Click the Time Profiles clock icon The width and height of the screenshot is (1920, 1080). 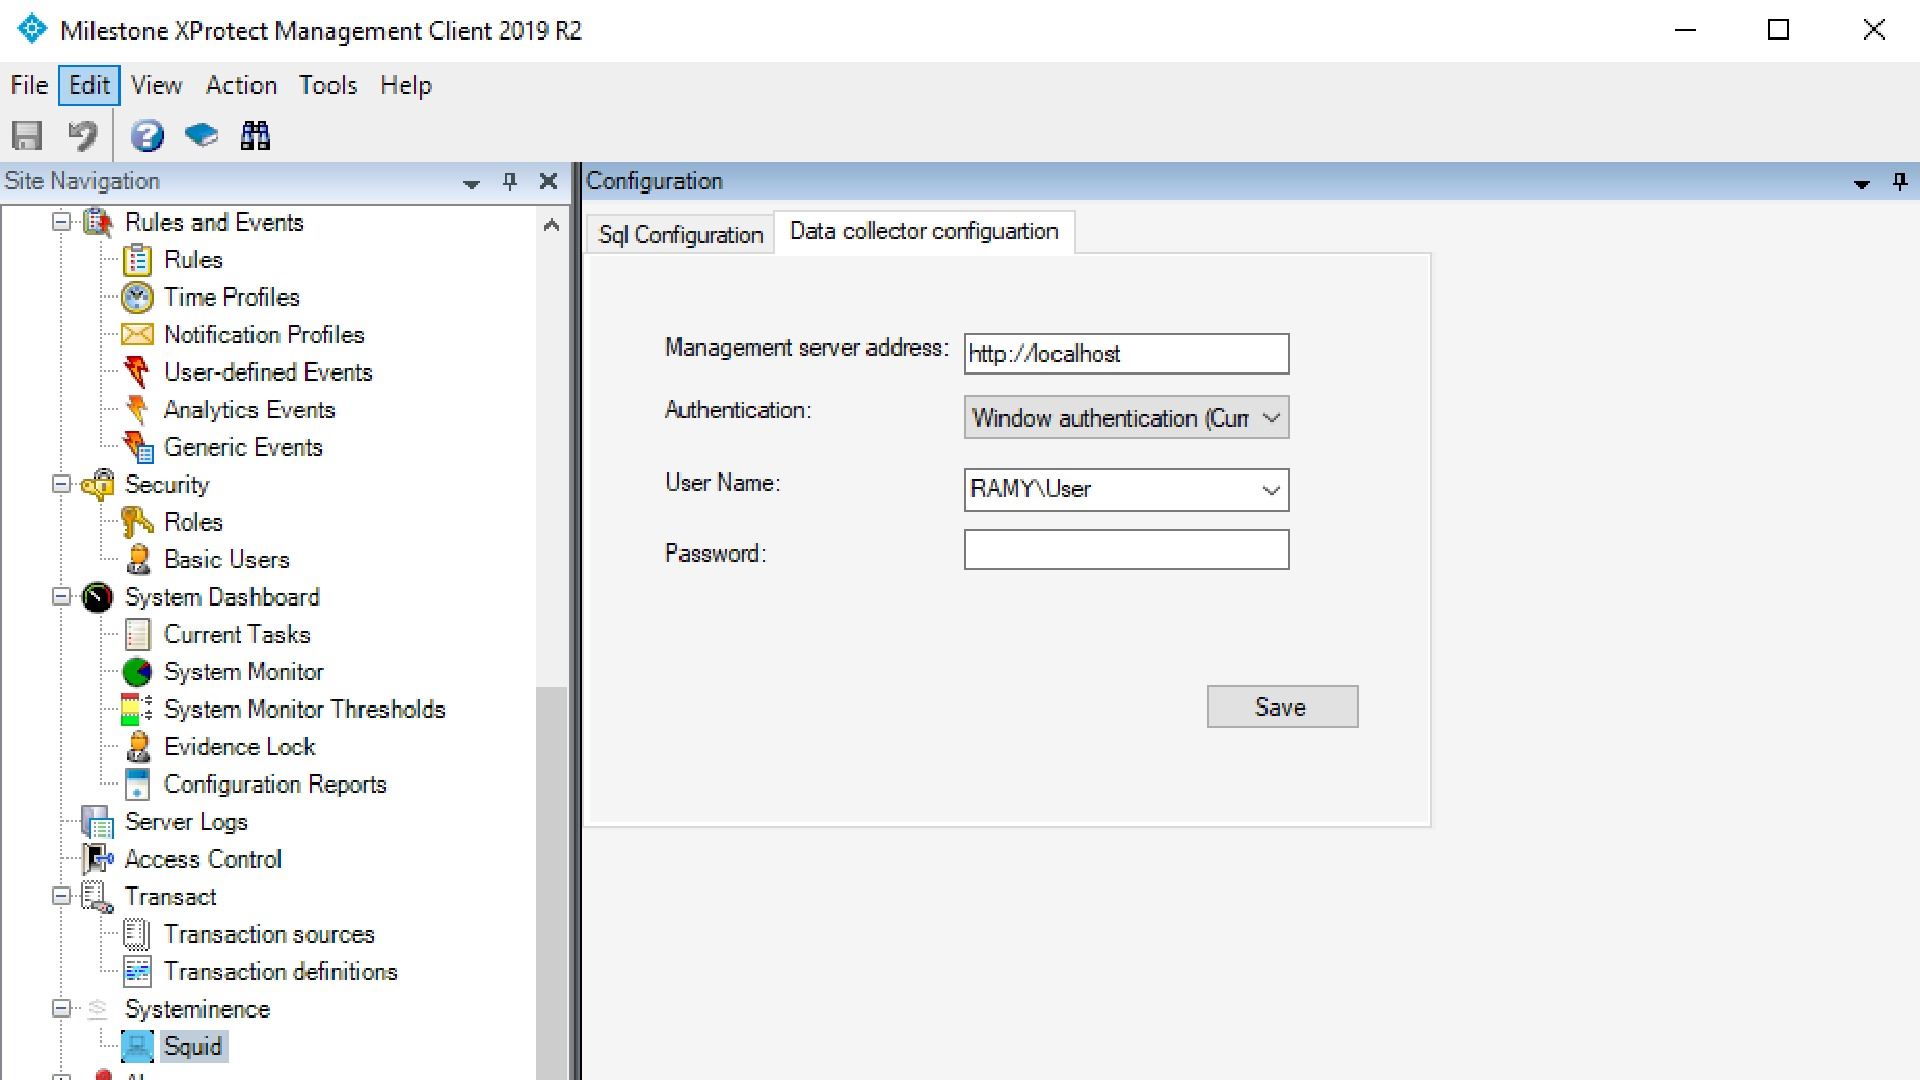[137, 297]
